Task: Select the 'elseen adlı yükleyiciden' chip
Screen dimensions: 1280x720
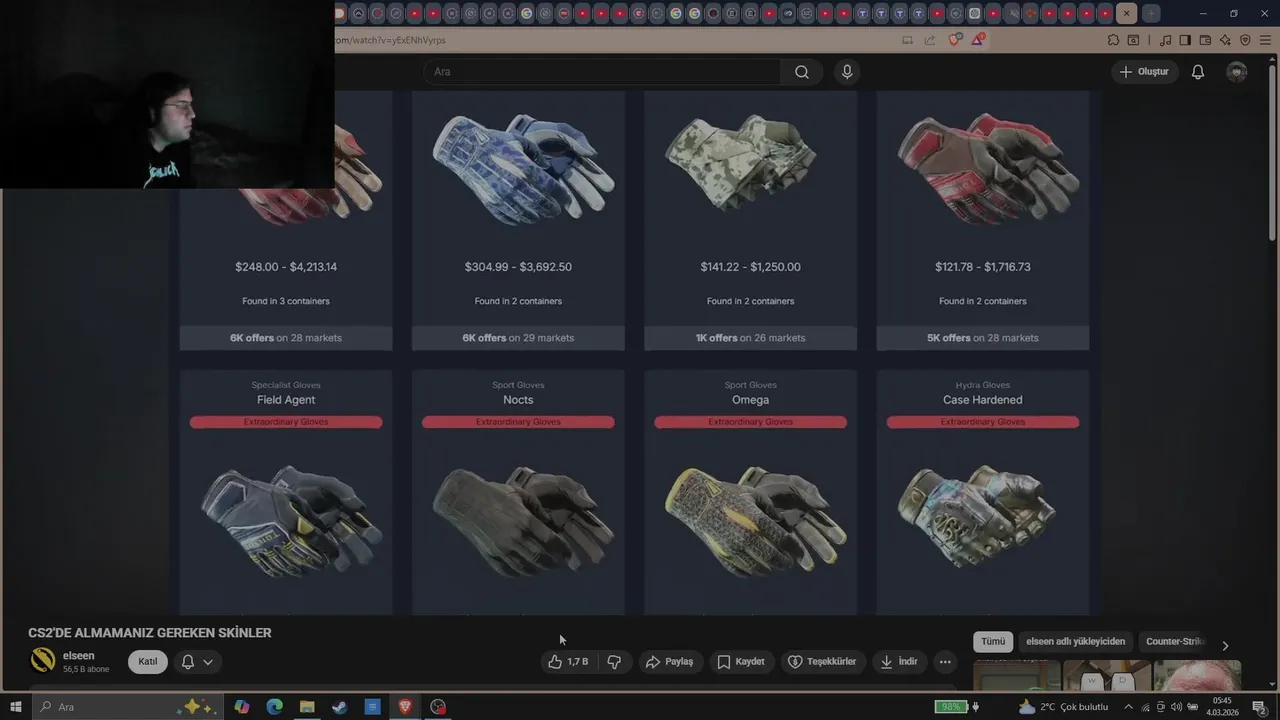Action: click(1075, 642)
